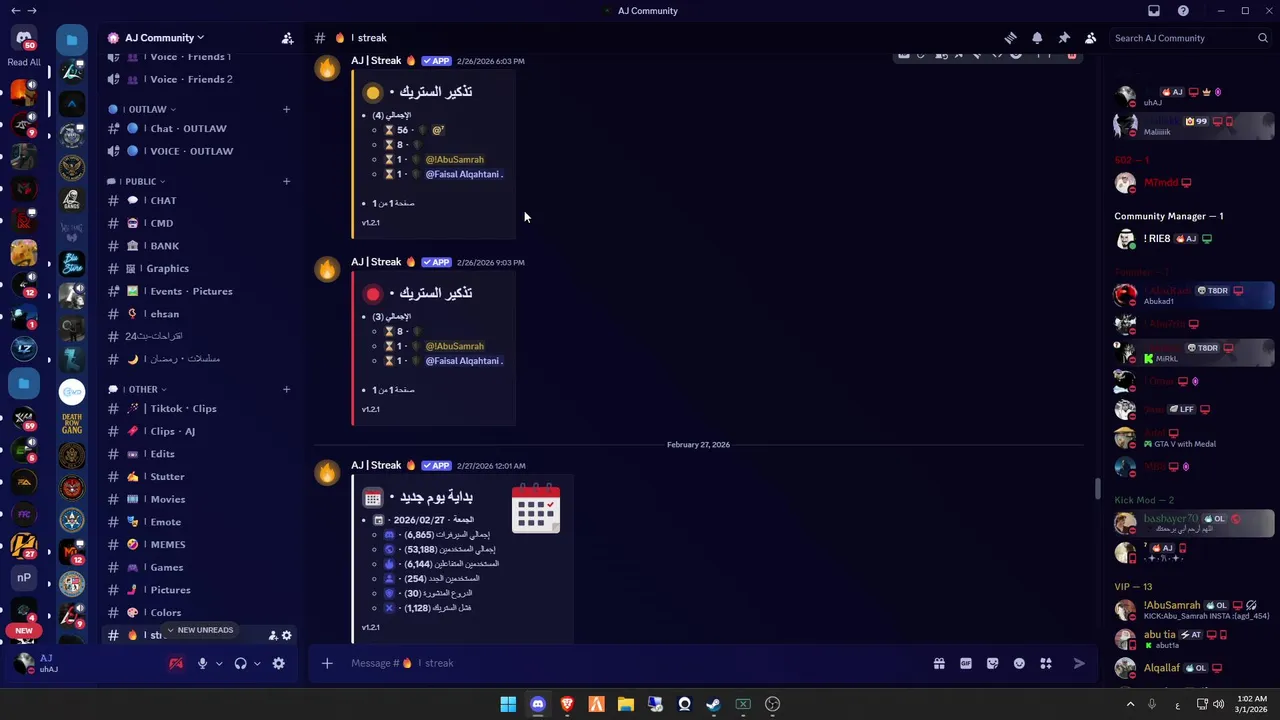
Task: Toggle headphone deafen
Action: point(240,663)
